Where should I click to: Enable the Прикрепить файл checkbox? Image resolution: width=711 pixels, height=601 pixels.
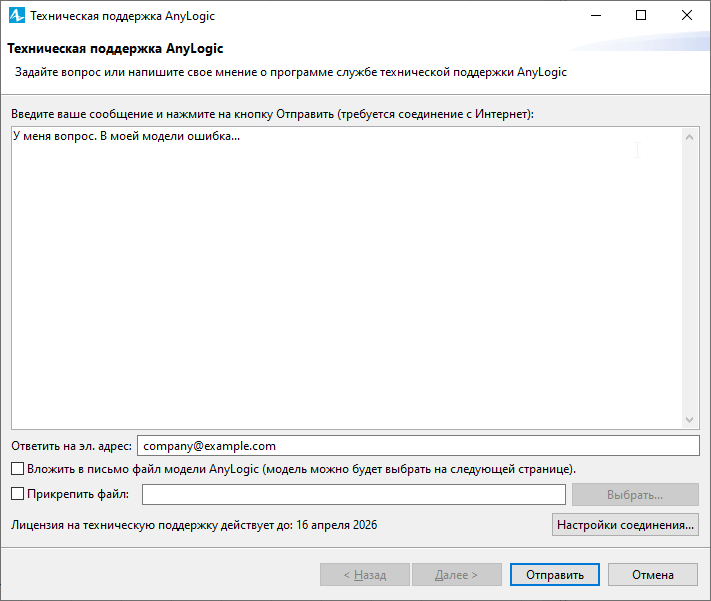[17, 494]
